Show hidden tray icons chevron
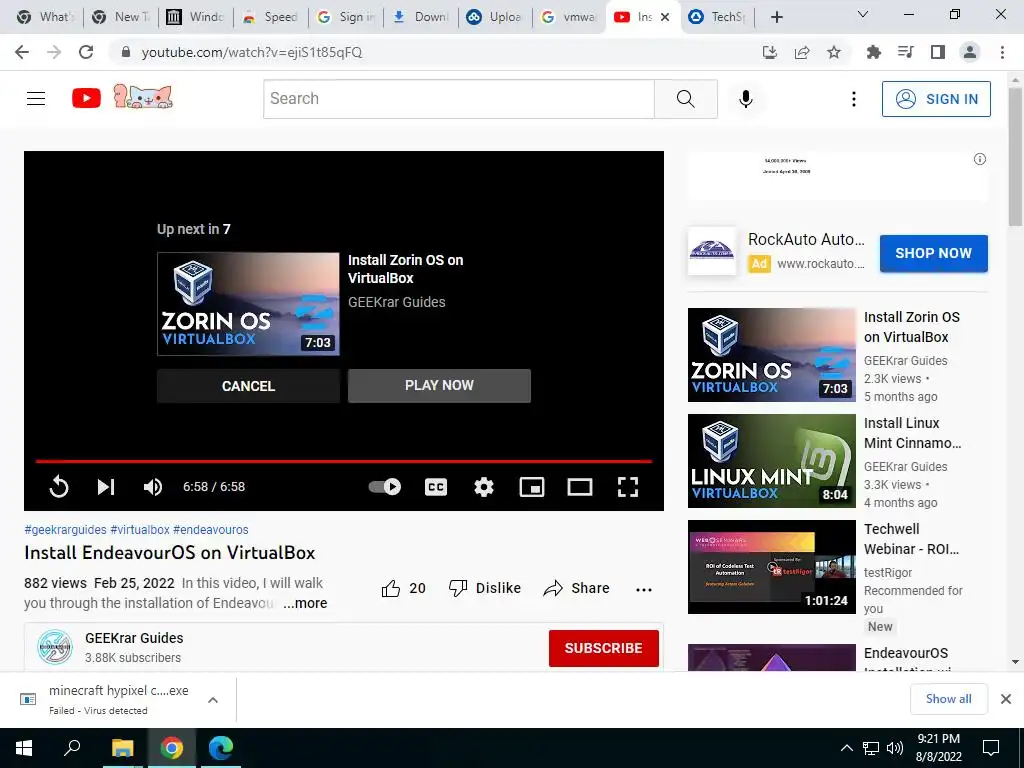 click(846, 748)
